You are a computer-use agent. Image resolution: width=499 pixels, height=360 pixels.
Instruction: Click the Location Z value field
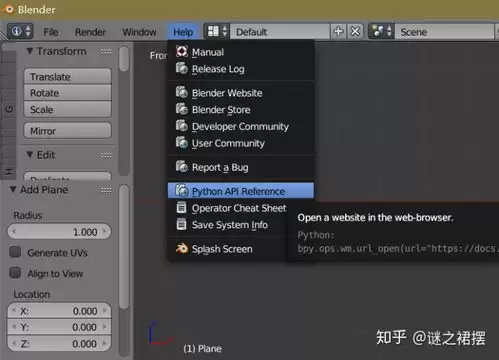(59, 343)
